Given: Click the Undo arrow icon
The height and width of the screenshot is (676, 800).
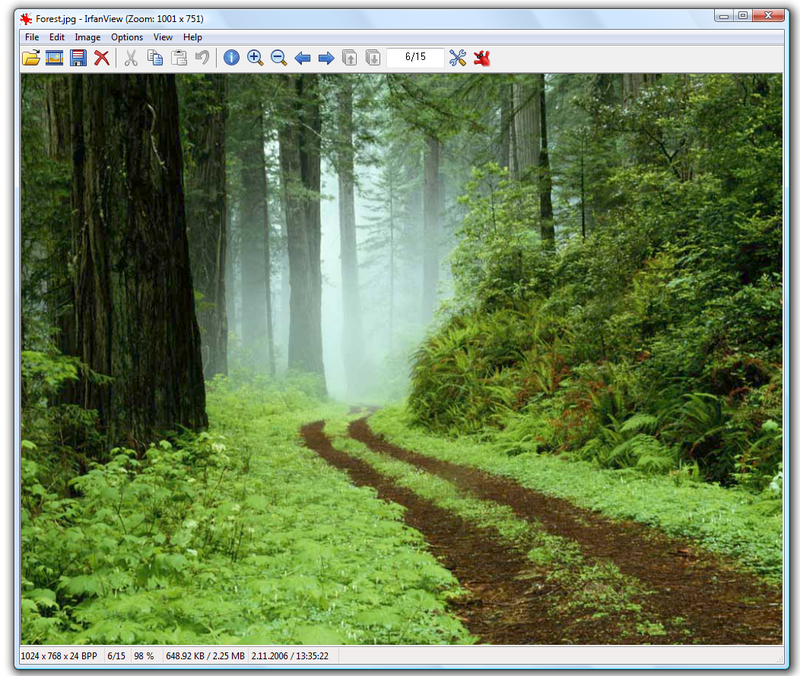Looking at the screenshot, I should pos(203,58).
